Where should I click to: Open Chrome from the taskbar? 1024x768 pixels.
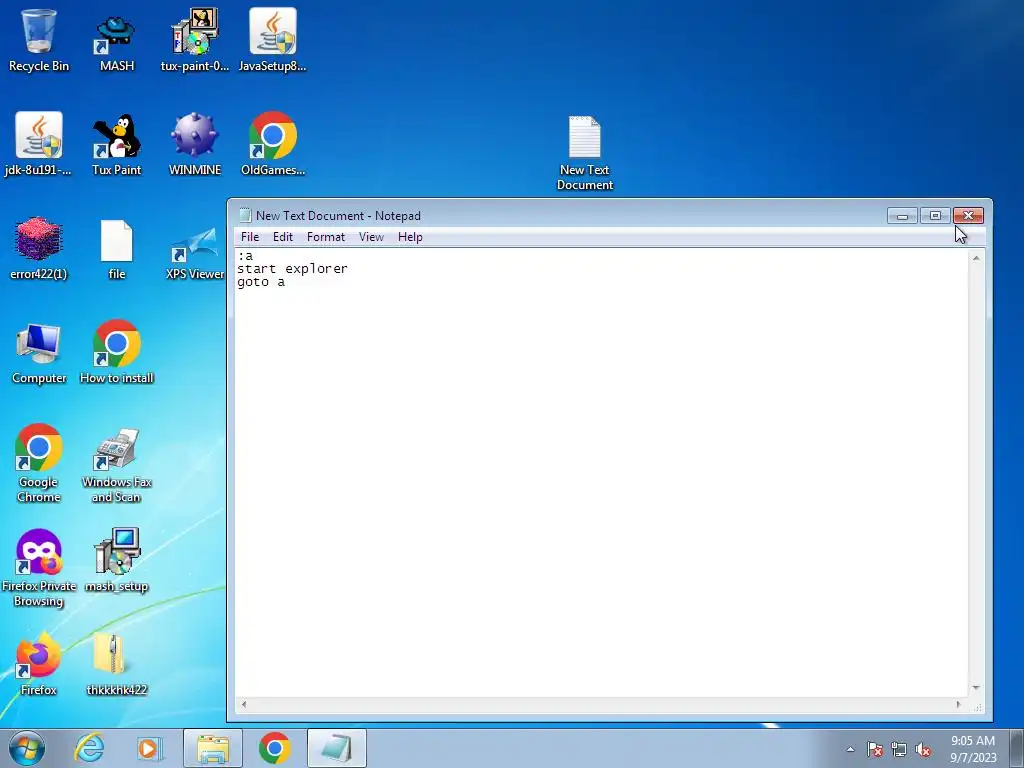[x=274, y=748]
